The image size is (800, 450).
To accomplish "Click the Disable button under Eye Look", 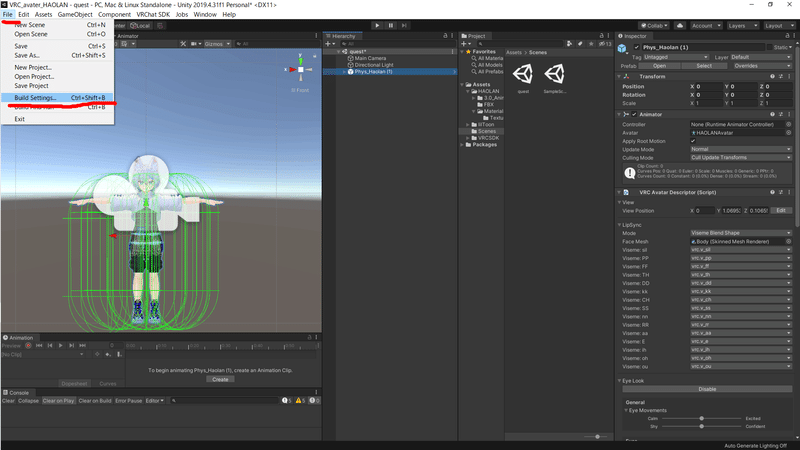I will pyautogui.click(x=707, y=389).
